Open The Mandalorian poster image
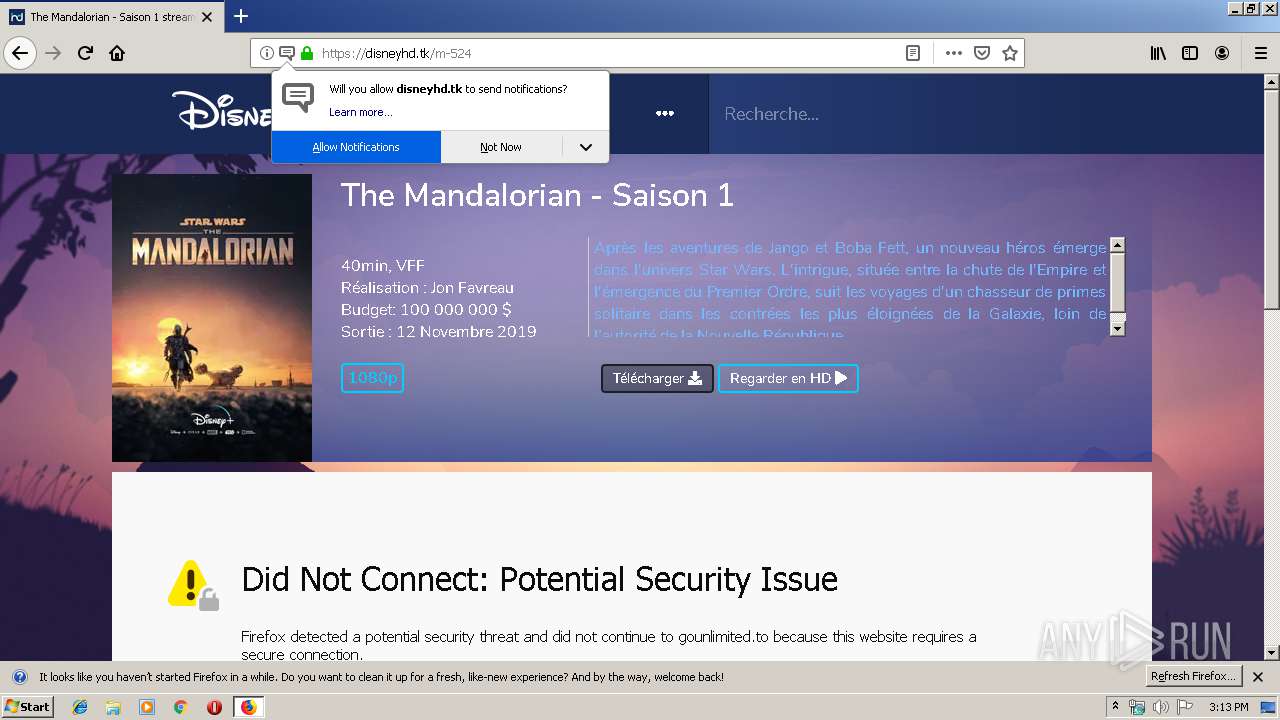 [x=212, y=318]
